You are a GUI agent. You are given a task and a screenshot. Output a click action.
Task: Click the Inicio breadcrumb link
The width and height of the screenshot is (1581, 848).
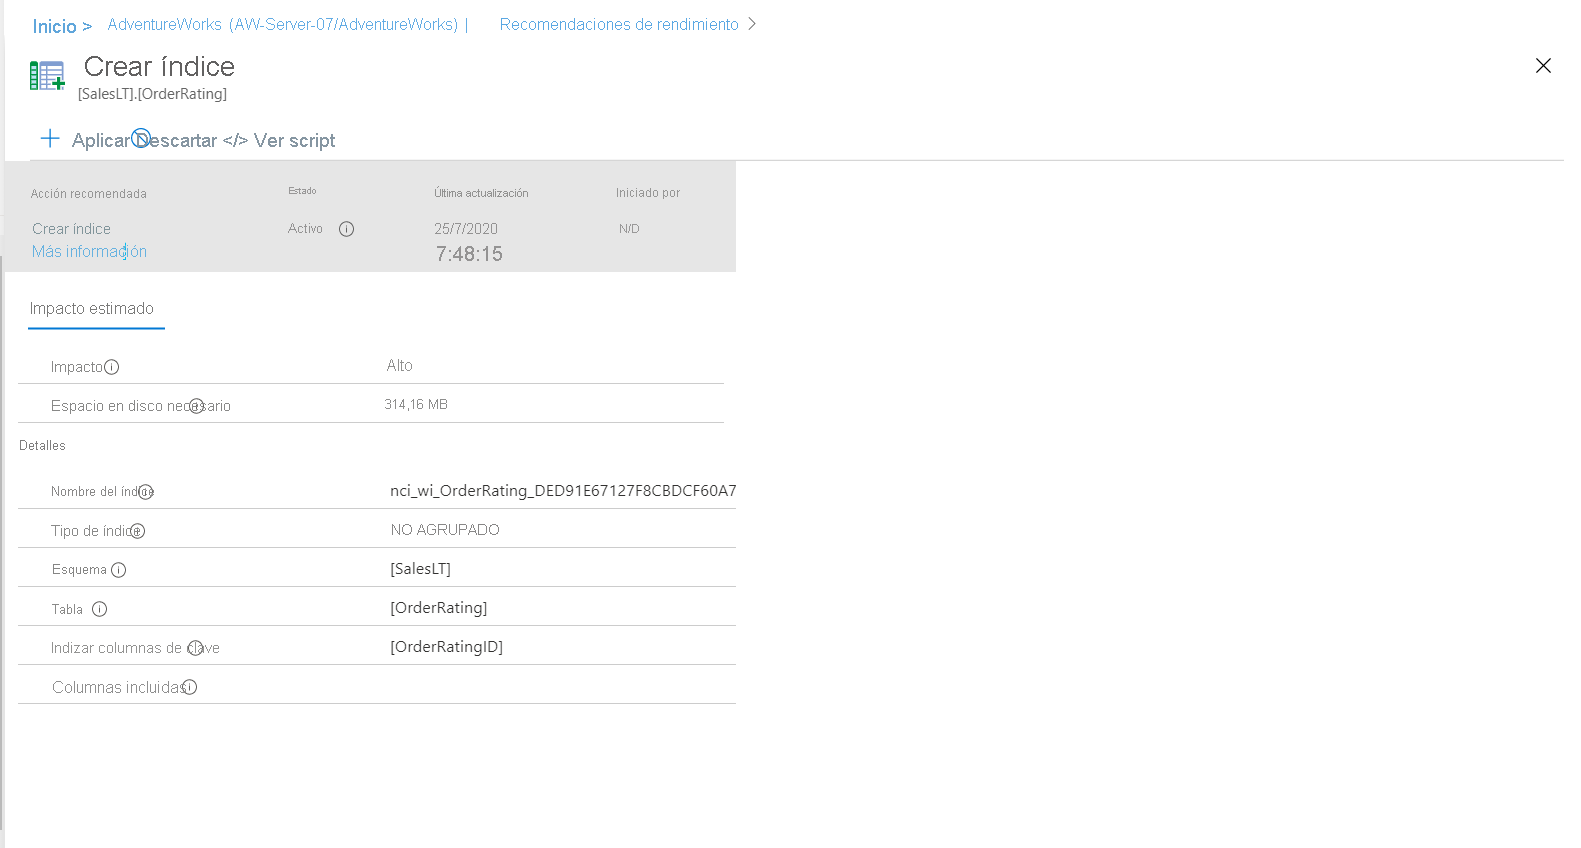(x=54, y=26)
